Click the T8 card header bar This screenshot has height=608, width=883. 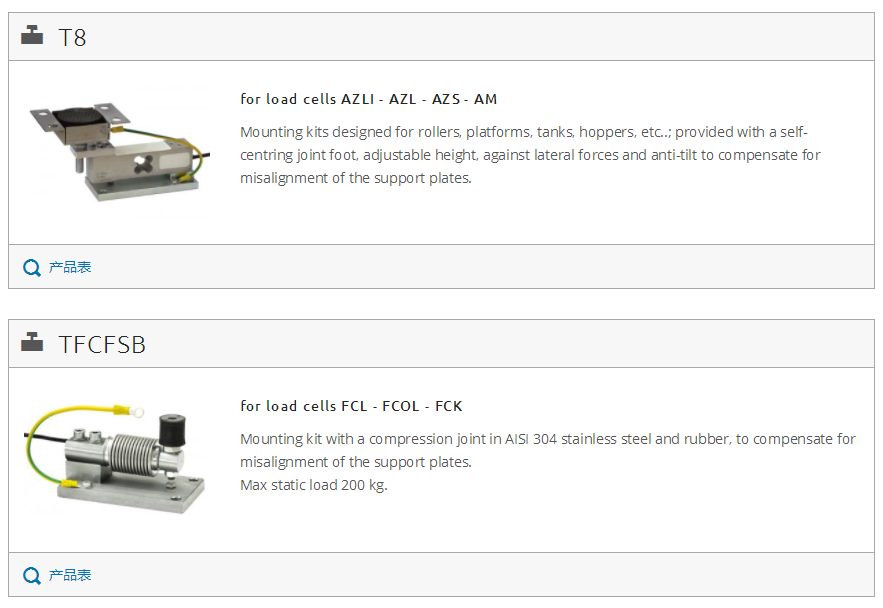pyautogui.click(x=442, y=37)
